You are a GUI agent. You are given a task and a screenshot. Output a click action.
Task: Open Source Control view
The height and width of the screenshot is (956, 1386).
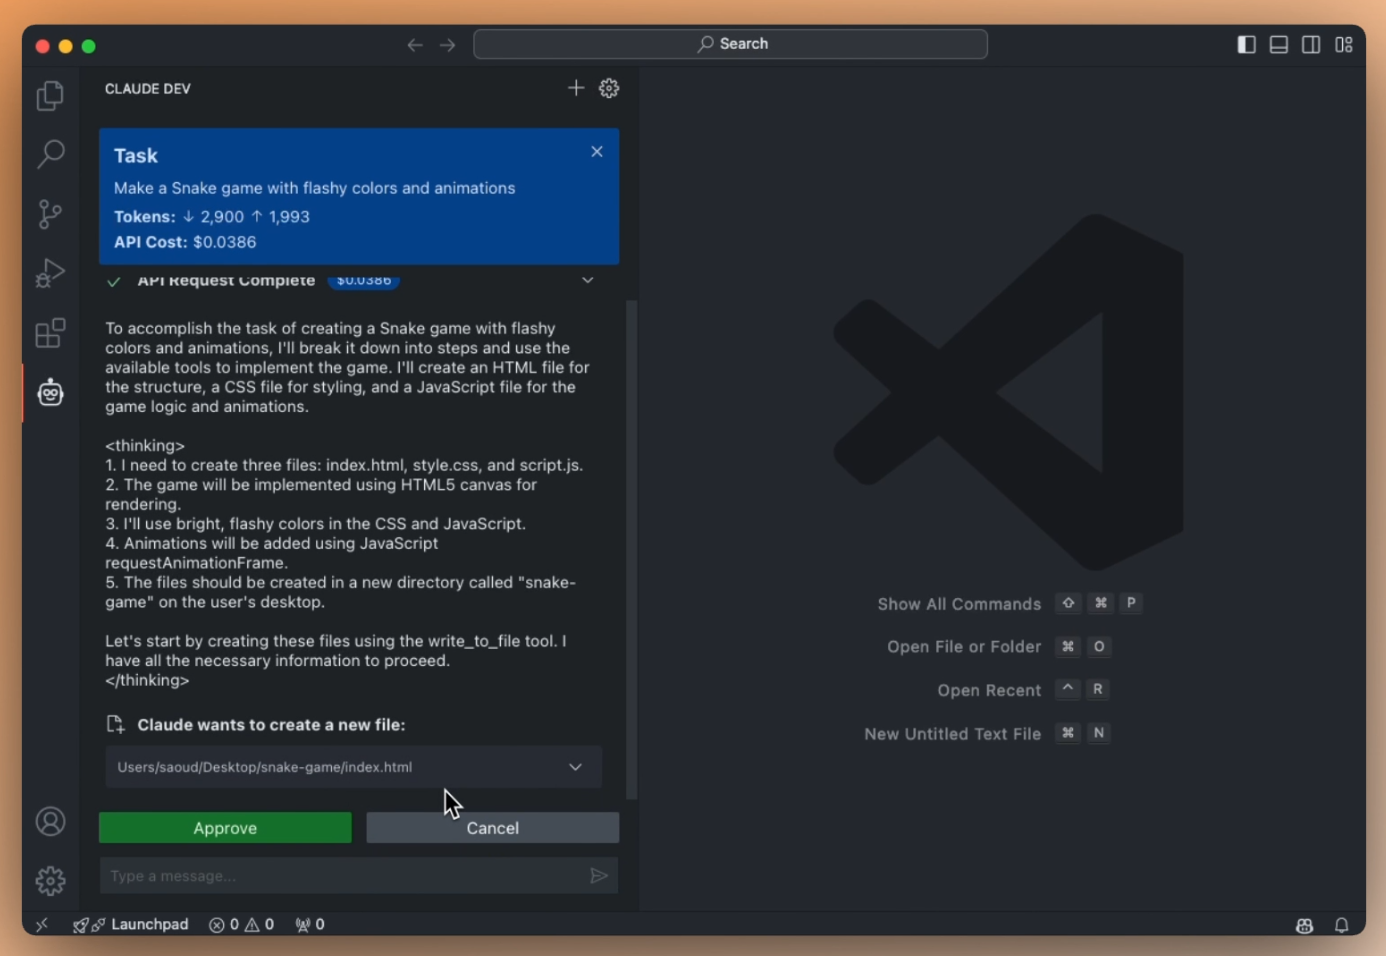point(50,214)
